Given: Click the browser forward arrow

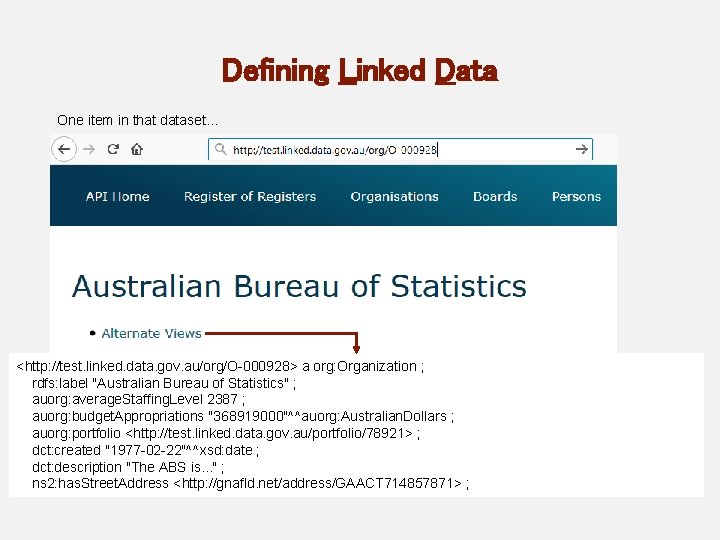Looking at the screenshot, I should pos(89,149).
